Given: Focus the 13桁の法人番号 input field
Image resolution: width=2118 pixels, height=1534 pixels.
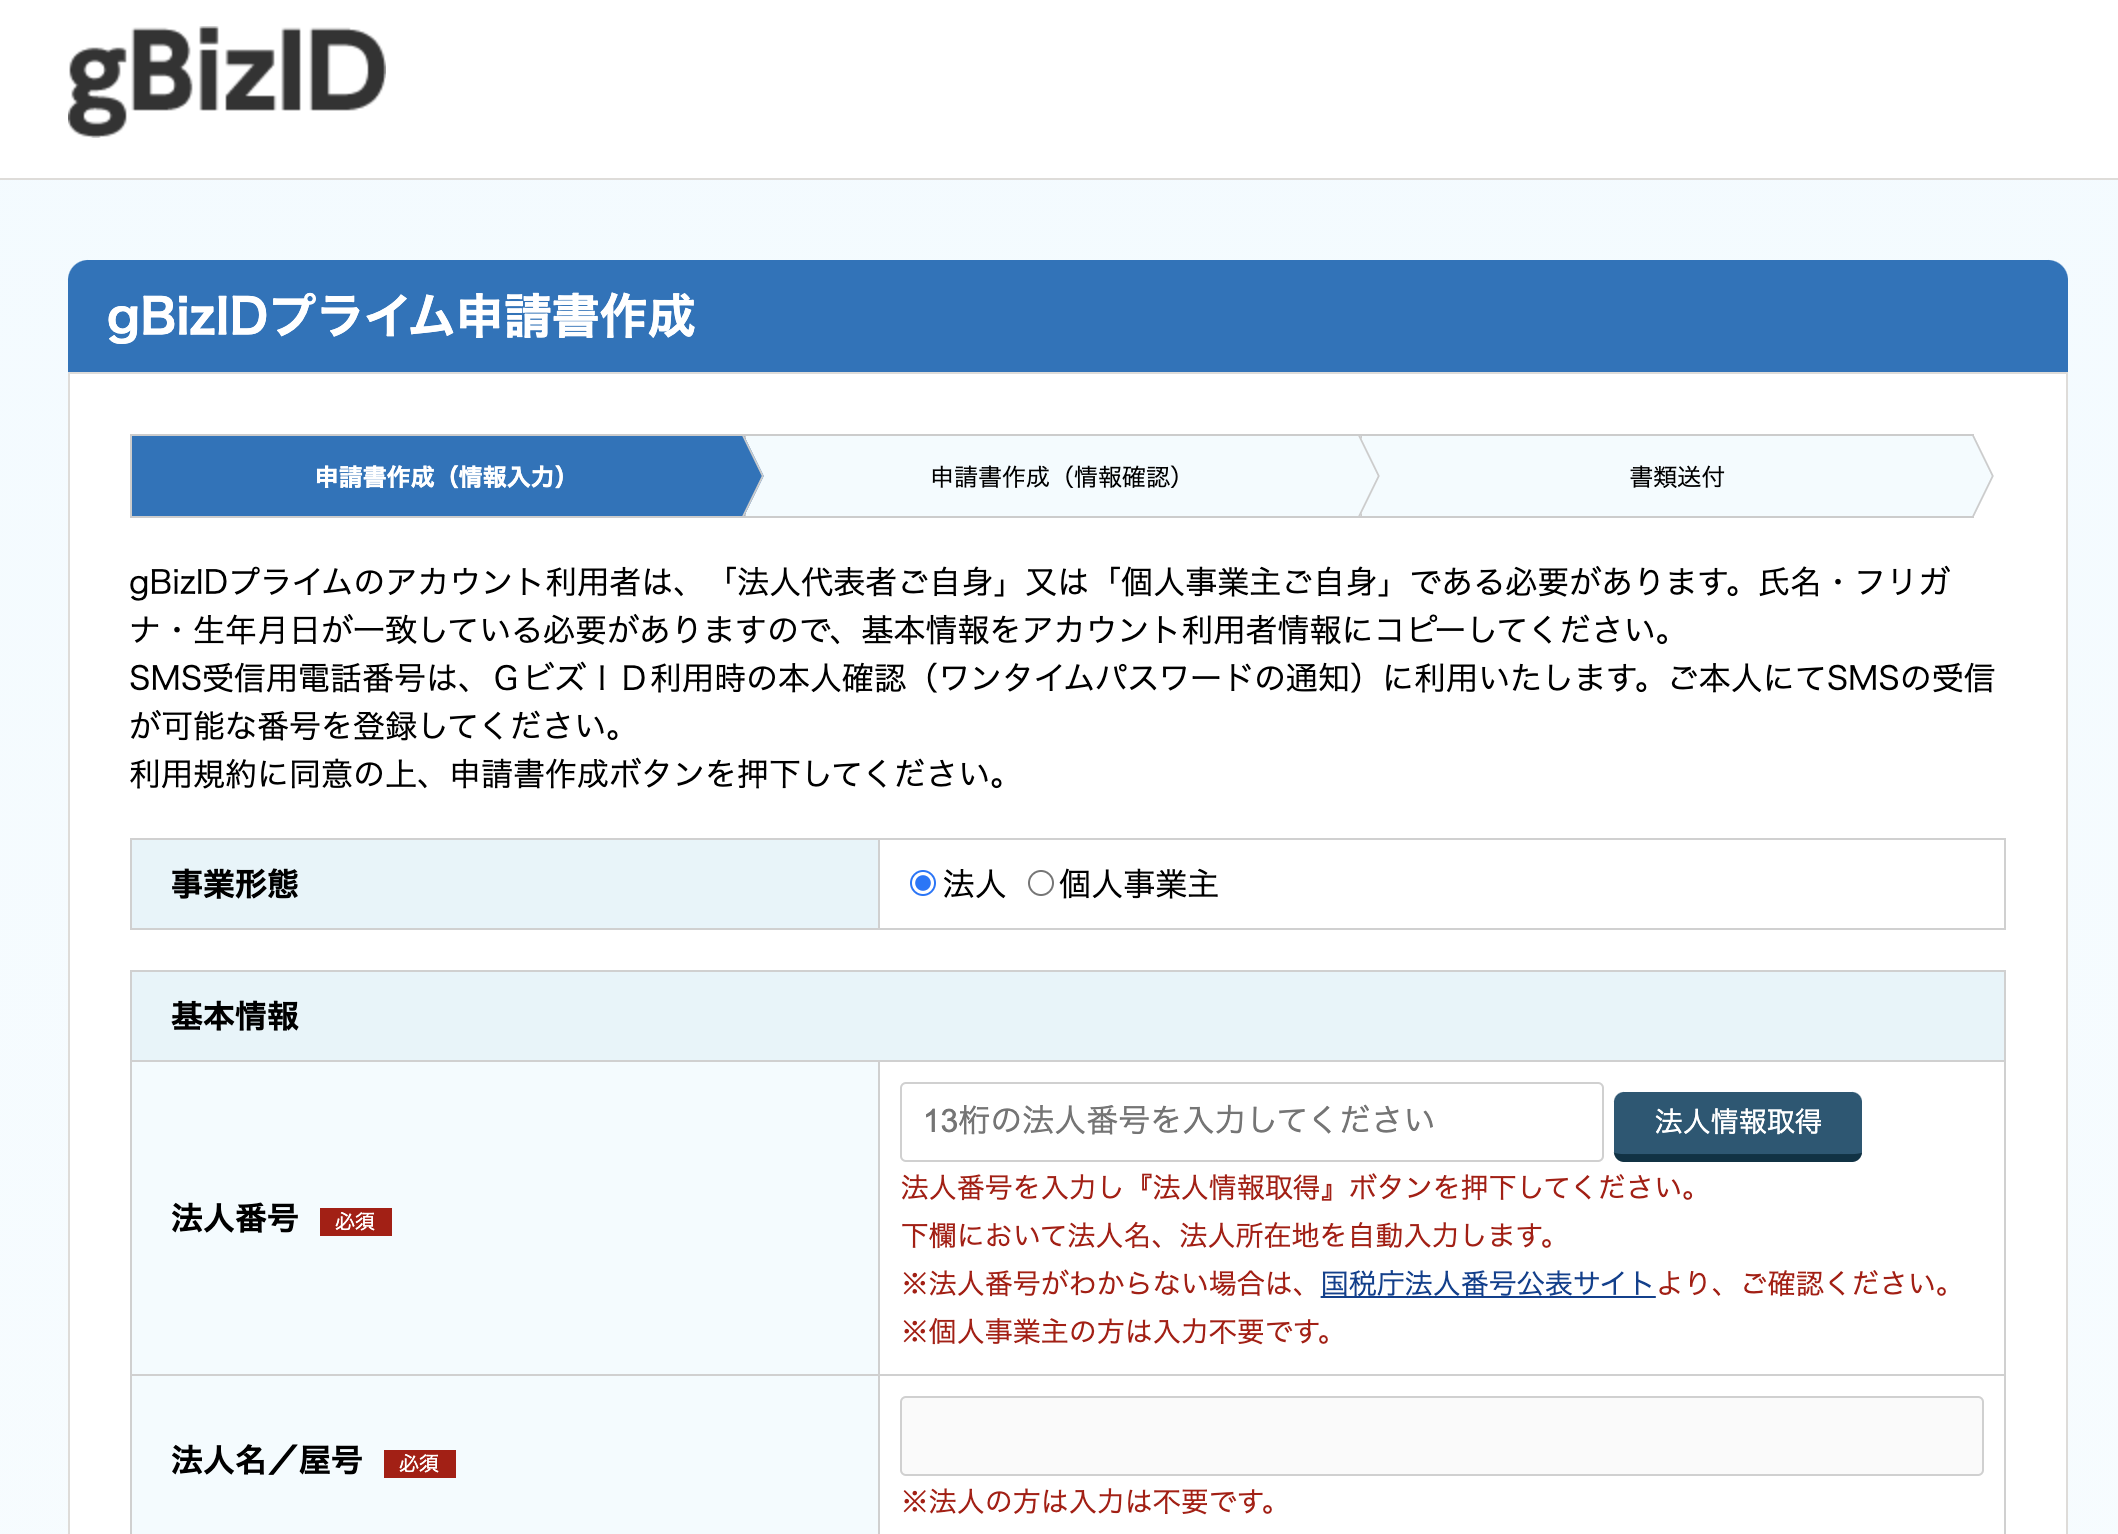Looking at the screenshot, I should pyautogui.click(x=1250, y=1122).
